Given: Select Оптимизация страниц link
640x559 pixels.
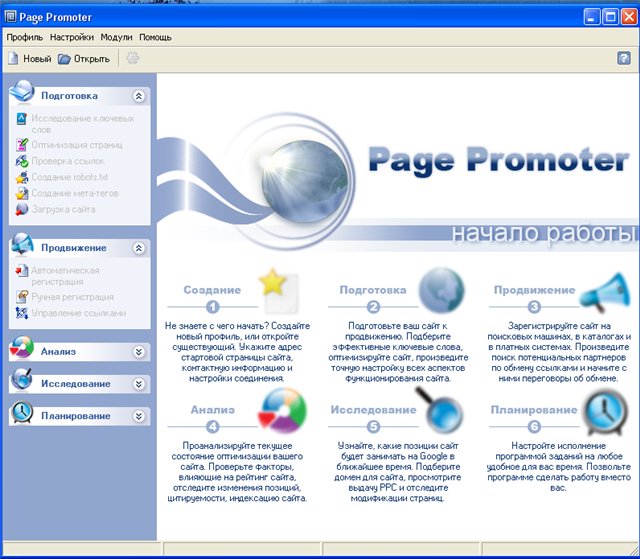Looking at the screenshot, I should pos(77,145).
